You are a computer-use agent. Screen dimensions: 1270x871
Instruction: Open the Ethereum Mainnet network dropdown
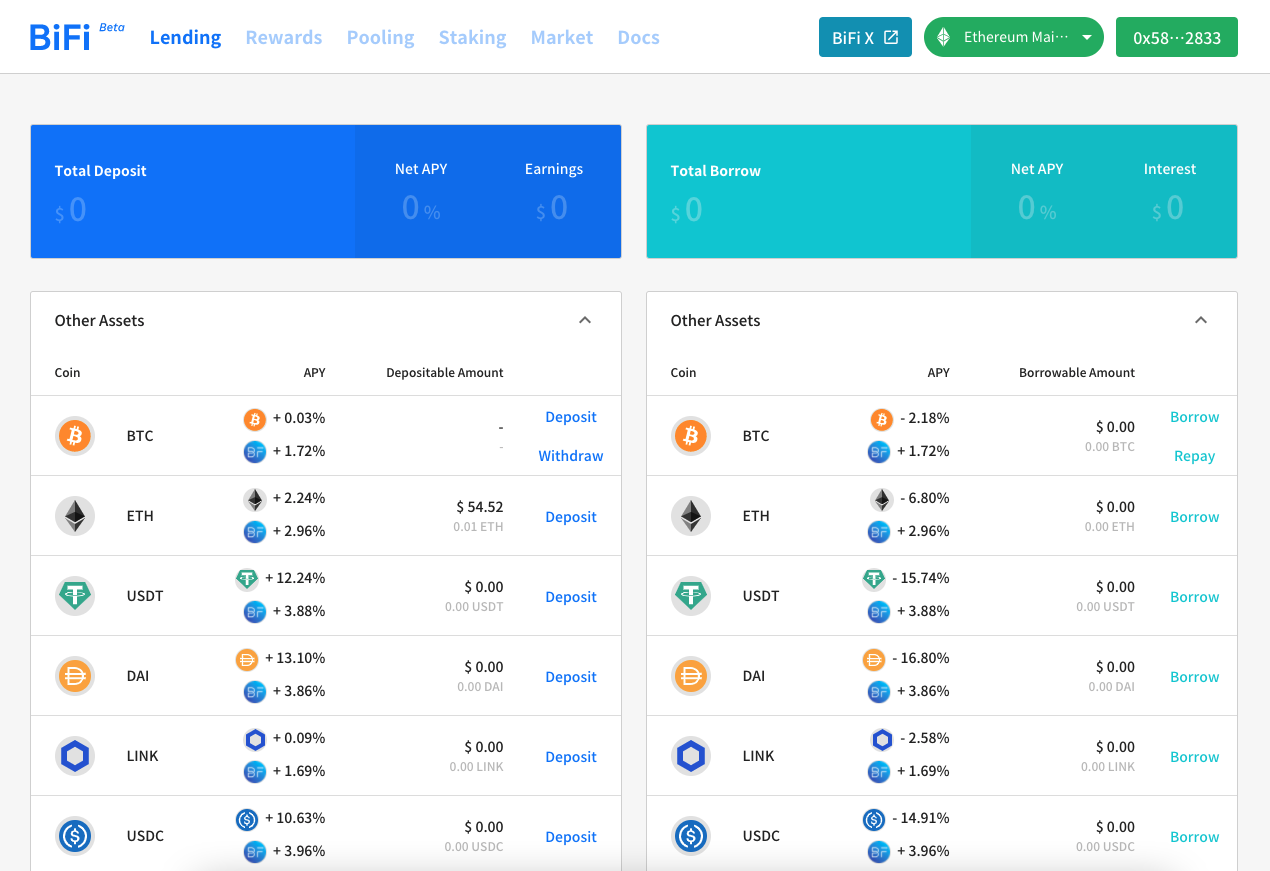[1014, 37]
